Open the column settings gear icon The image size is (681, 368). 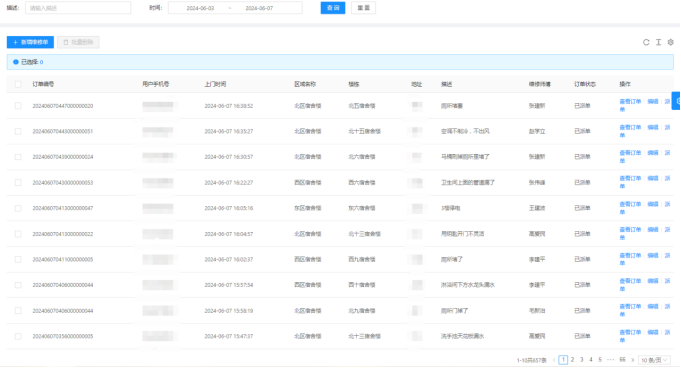tap(671, 42)
